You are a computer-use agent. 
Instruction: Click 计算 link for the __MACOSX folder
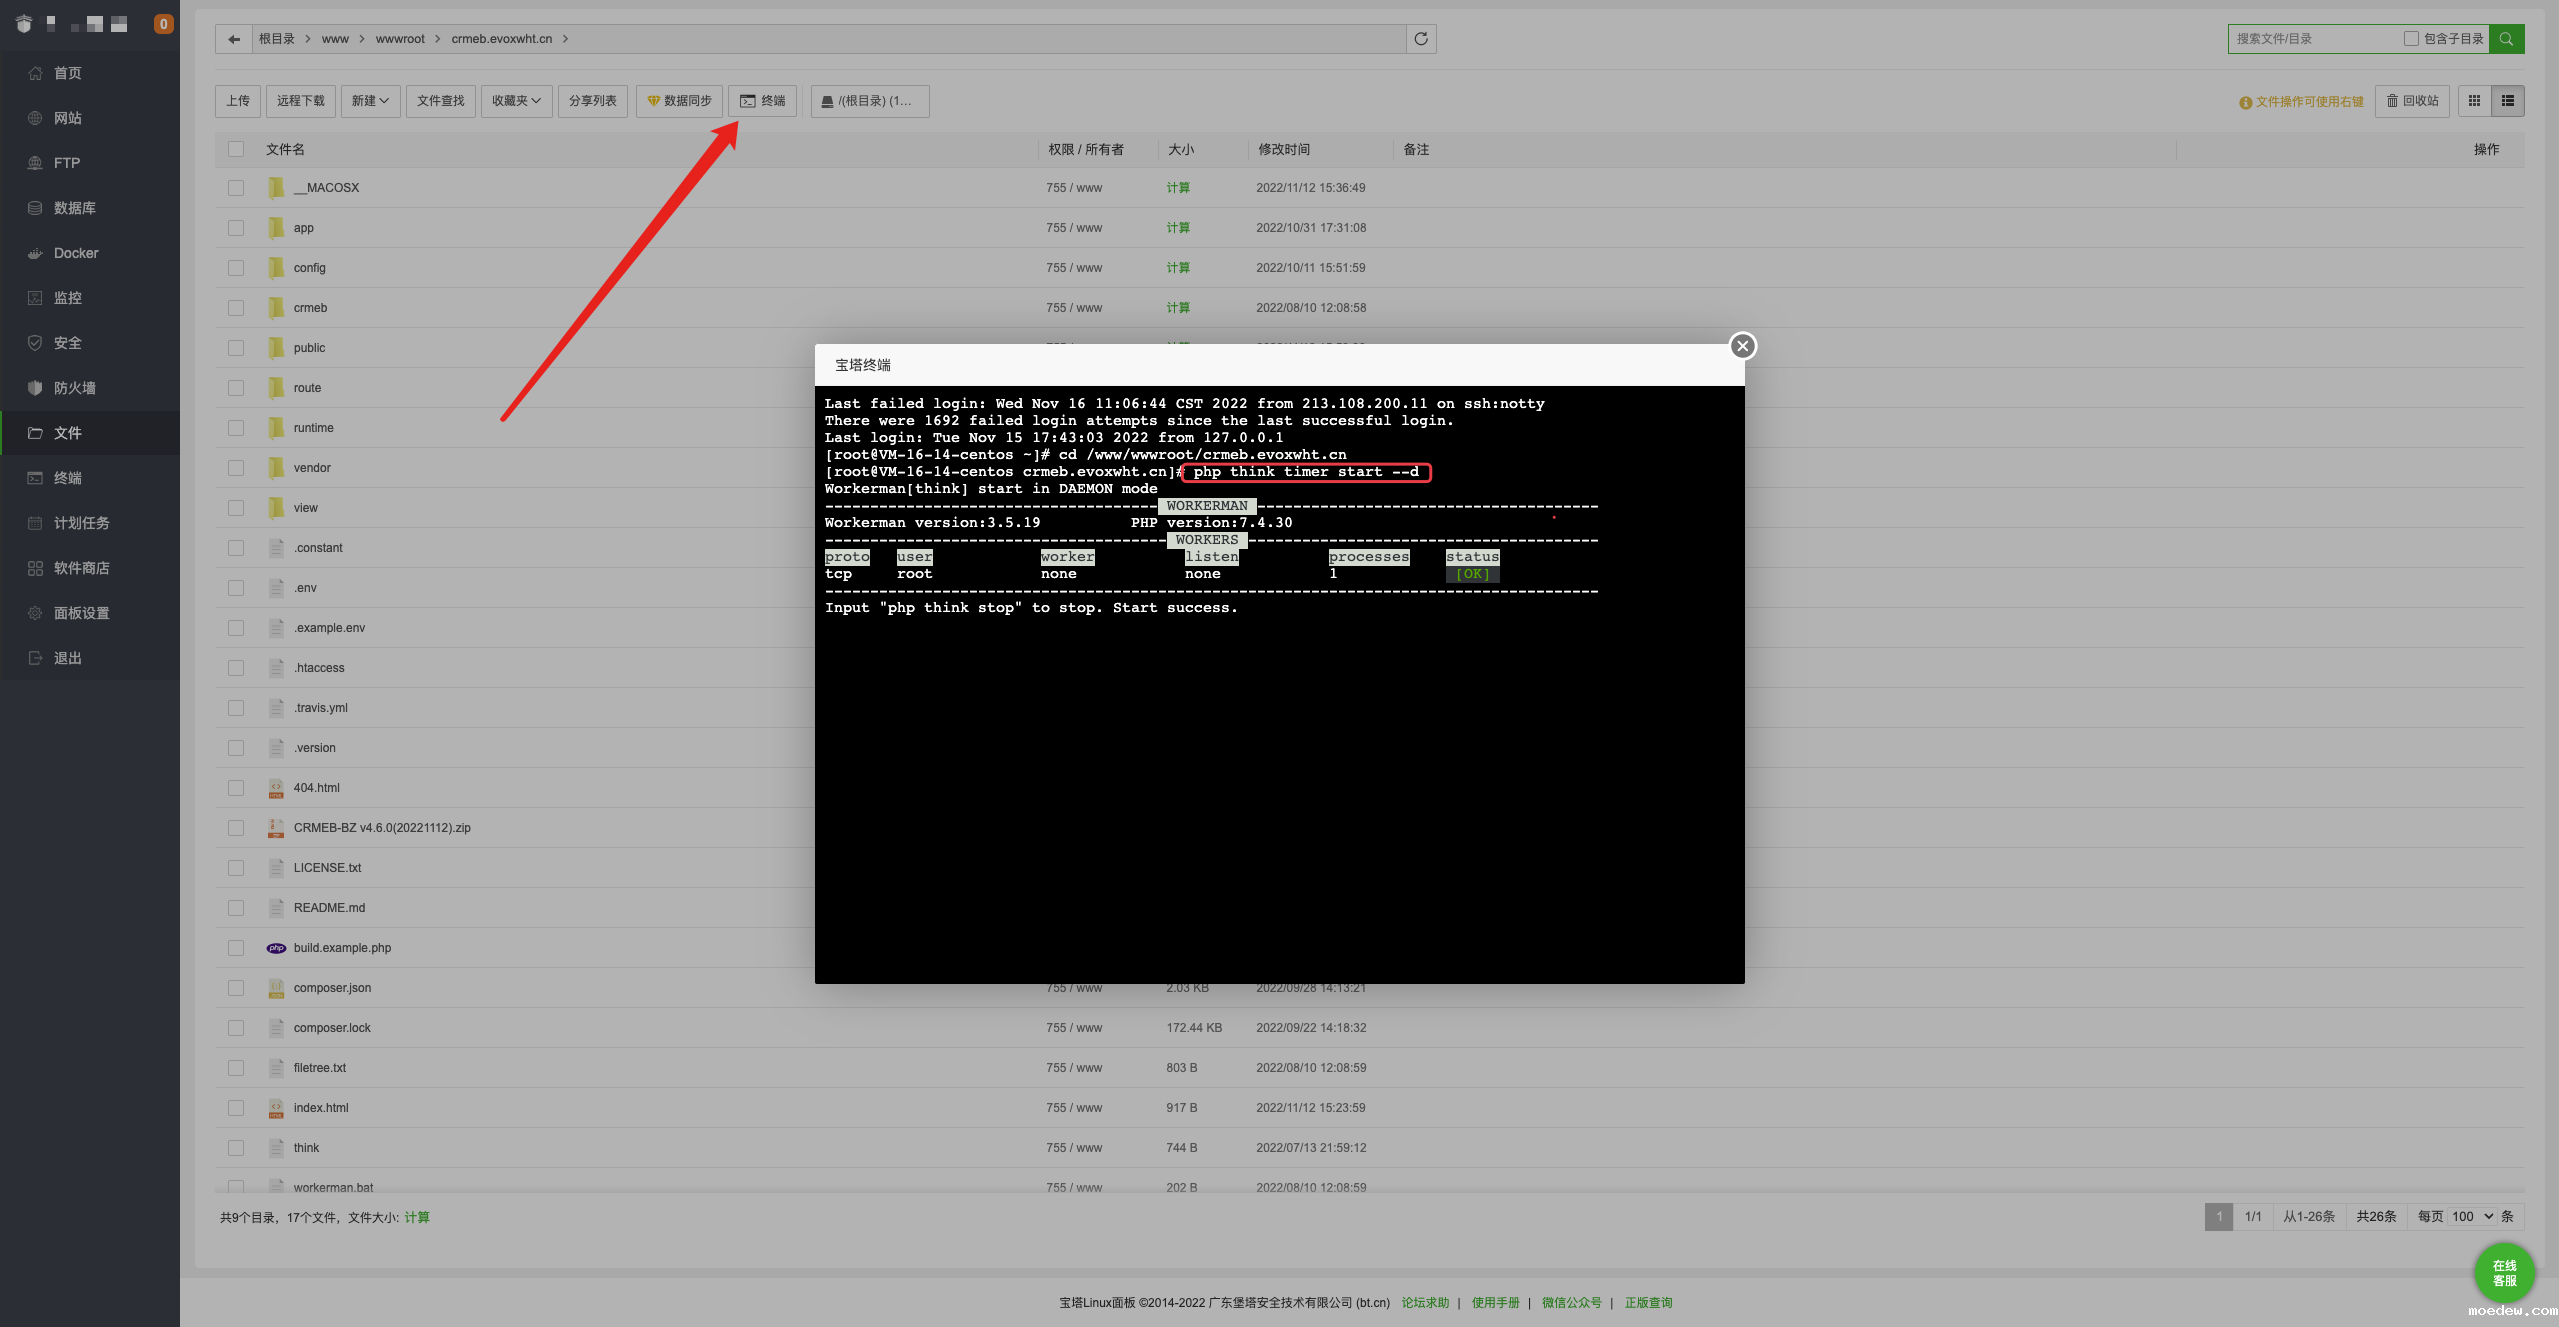coord(1177,188)
